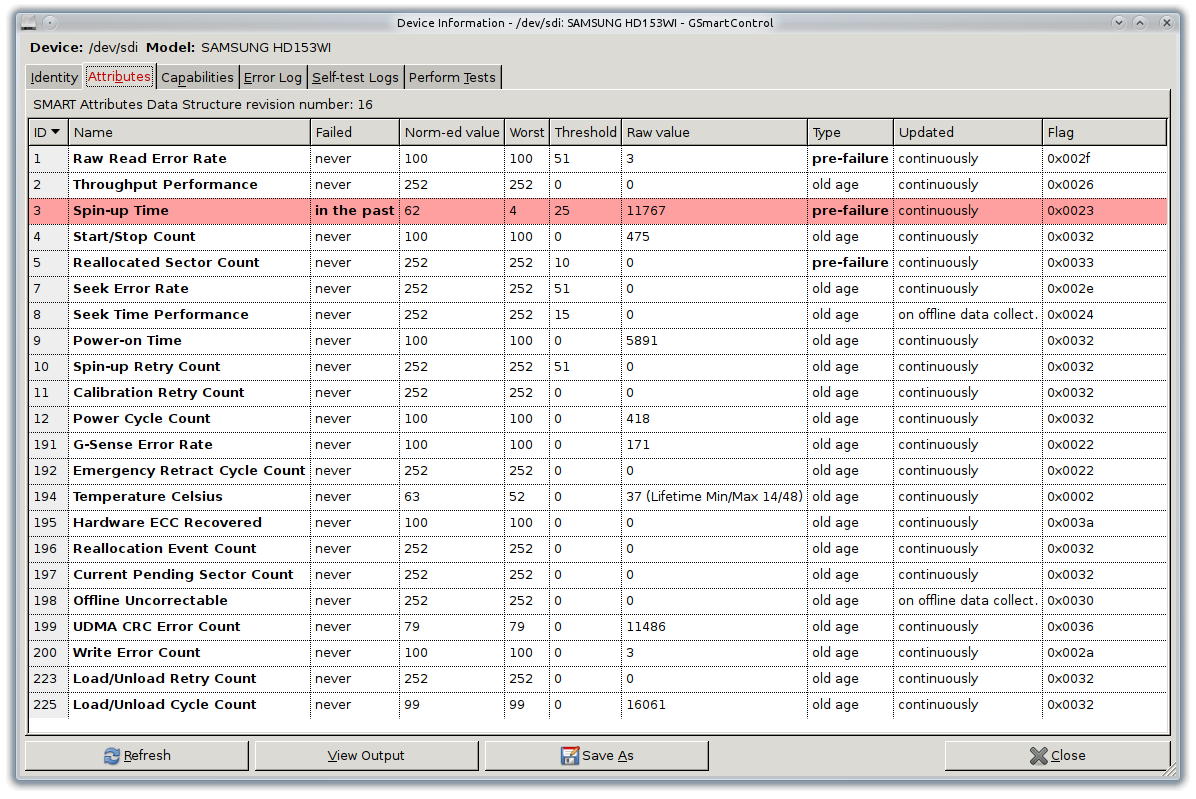The height and width of the screenshot is (799, 1196).
Task: Select the Load/Unload Cycle Count row
Action: 598,704
